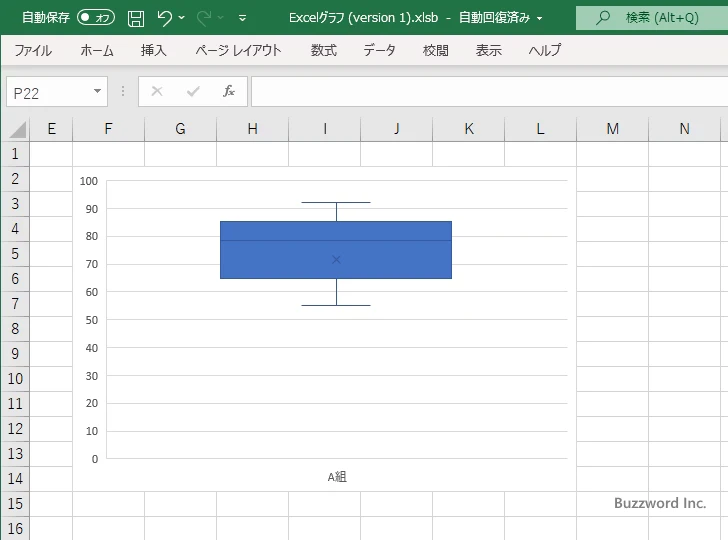
Task: Switch to the 挿入 tab
Action: (x=154, y=50)
